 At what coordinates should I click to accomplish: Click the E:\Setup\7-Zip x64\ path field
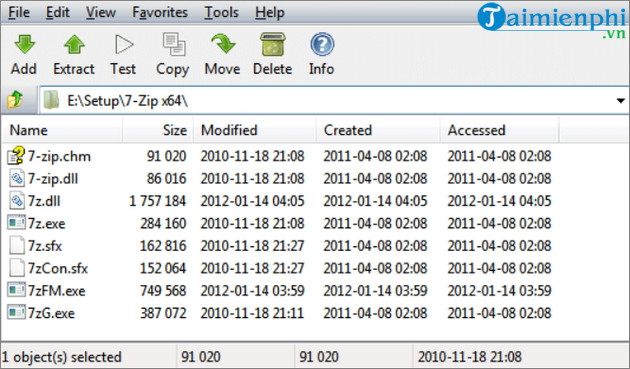coord(333,100)
